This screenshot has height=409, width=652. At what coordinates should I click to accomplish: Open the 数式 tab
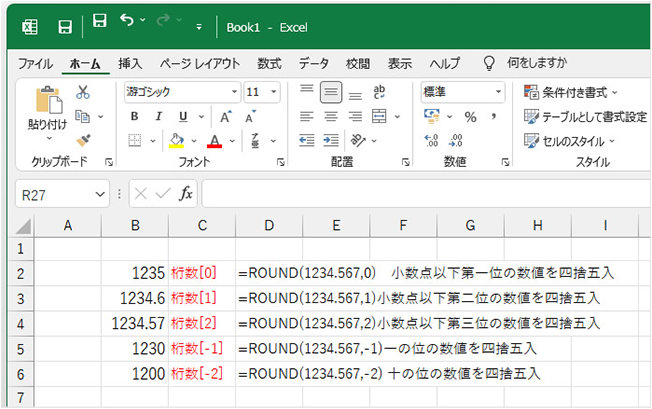point(269,64)
